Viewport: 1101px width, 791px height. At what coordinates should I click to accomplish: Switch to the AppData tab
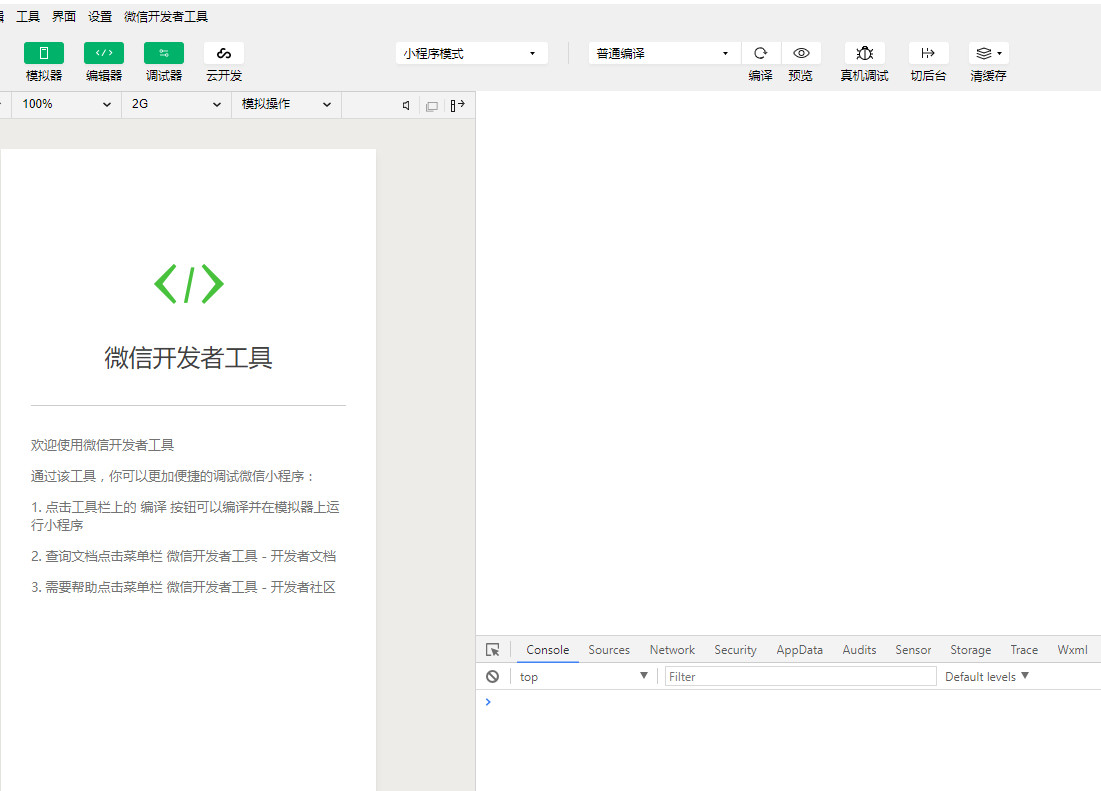tap(799, 650)
